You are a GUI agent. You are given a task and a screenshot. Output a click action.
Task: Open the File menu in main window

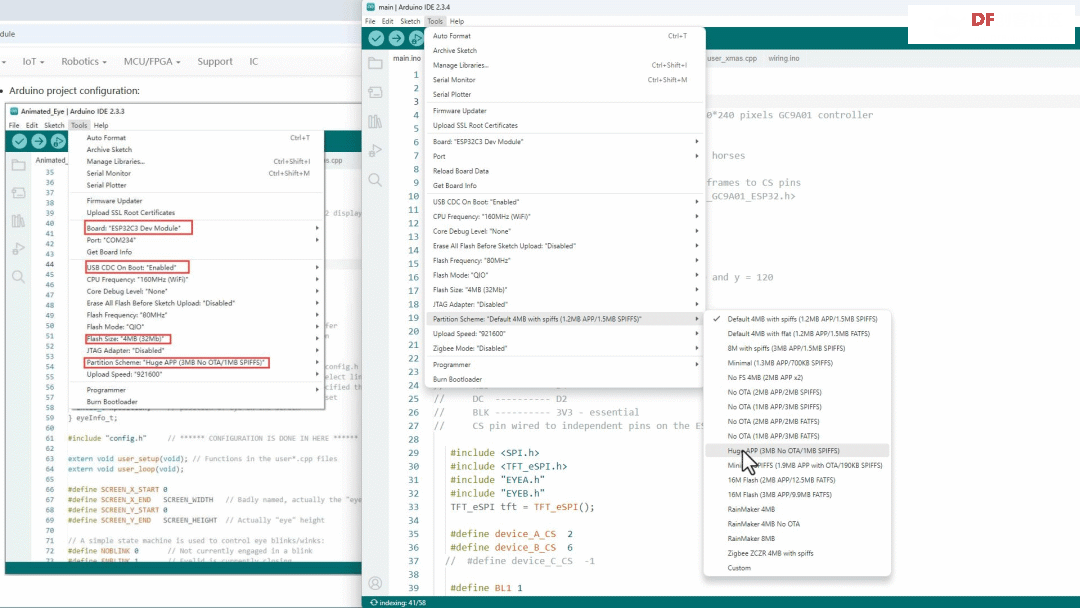[370, 21]
